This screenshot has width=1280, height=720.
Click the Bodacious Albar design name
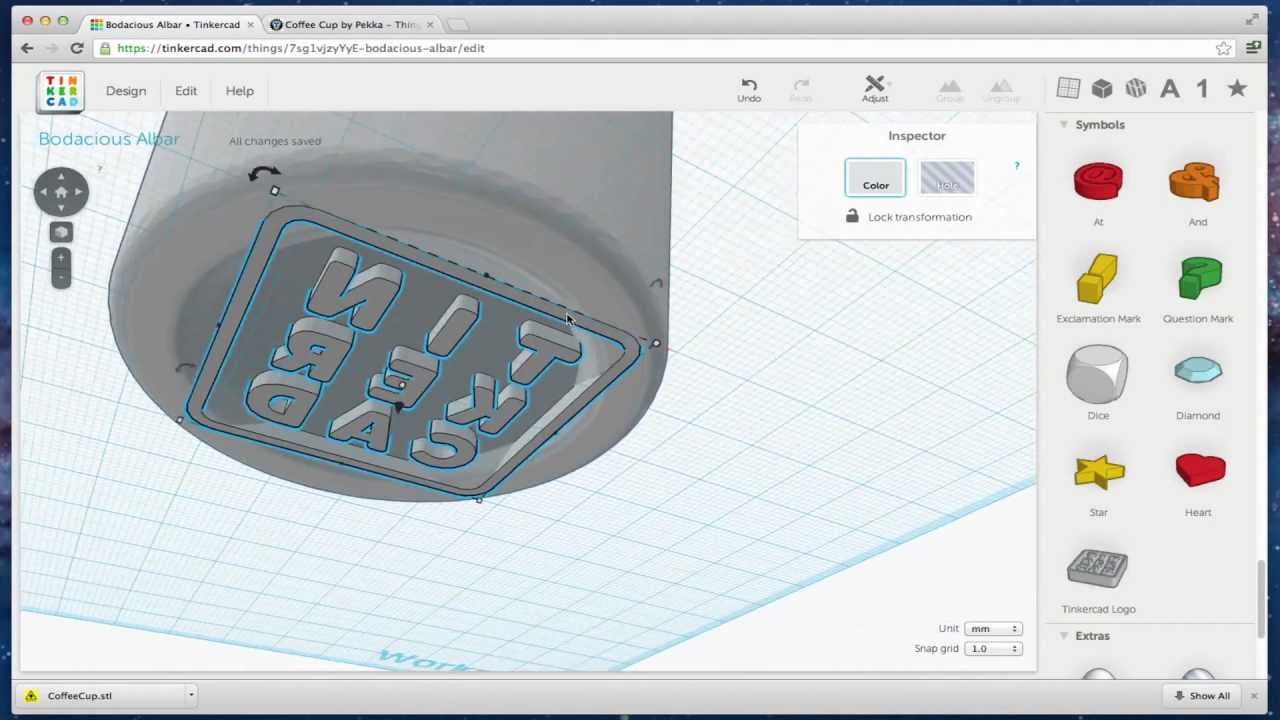[109, 139]
